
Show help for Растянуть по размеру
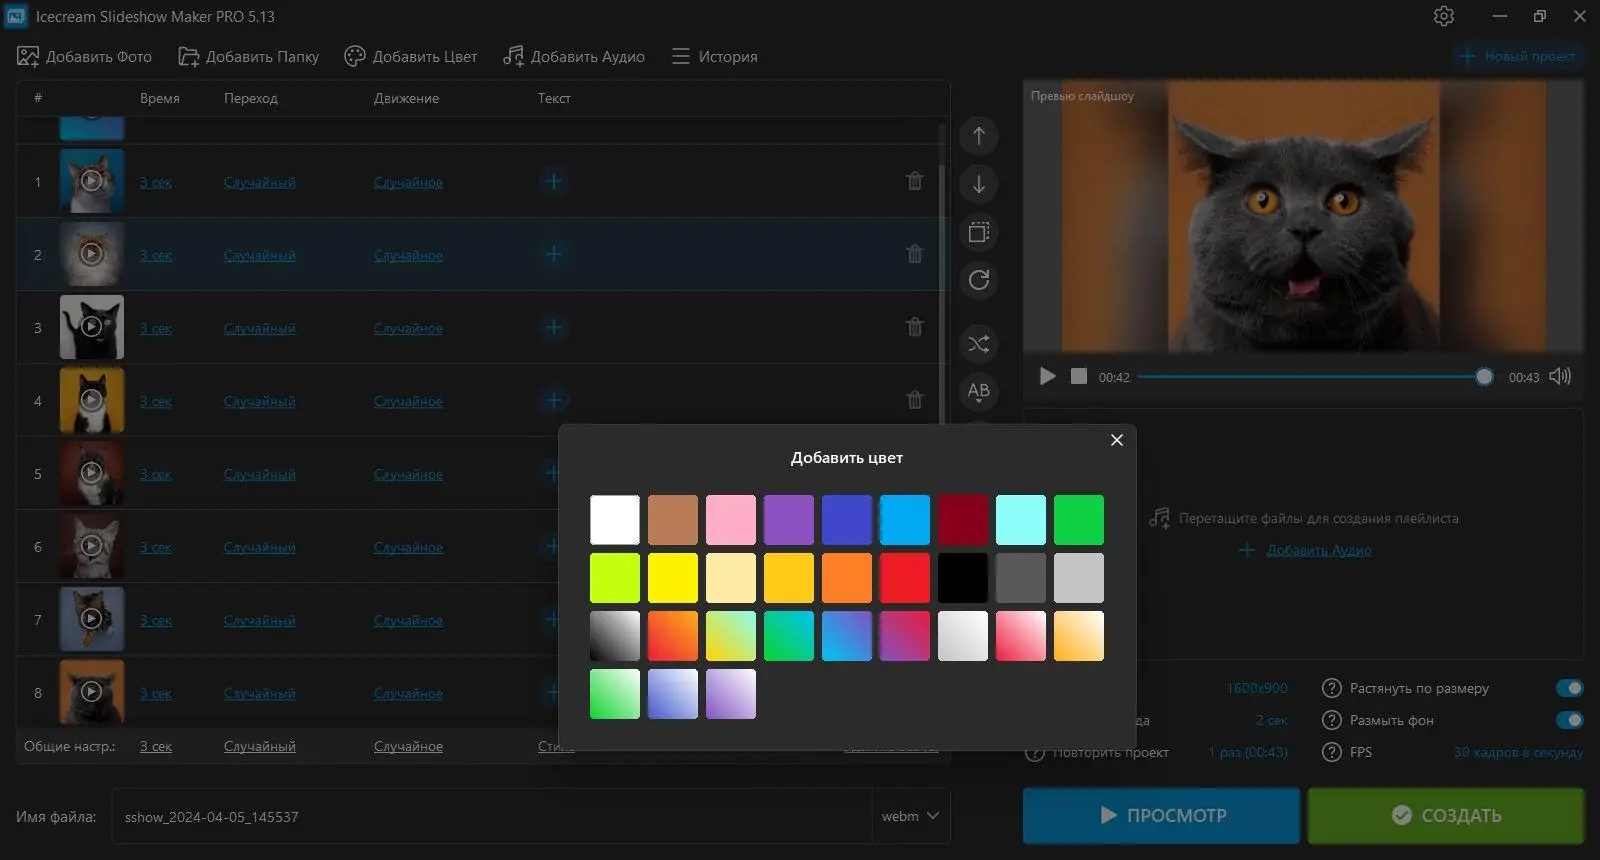point(1331,688)
